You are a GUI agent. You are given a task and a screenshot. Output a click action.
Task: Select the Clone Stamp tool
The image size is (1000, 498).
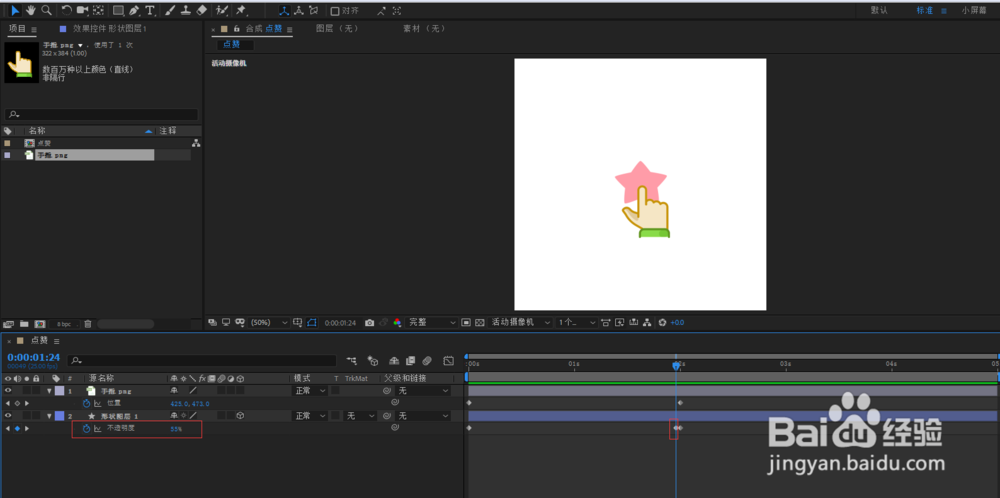pos(186,10)
